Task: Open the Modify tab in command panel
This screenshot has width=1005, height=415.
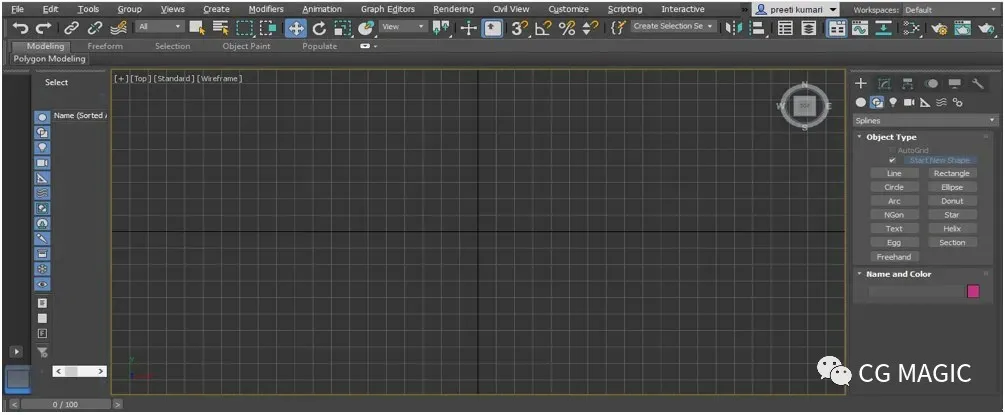Action: tap(884, 83)
